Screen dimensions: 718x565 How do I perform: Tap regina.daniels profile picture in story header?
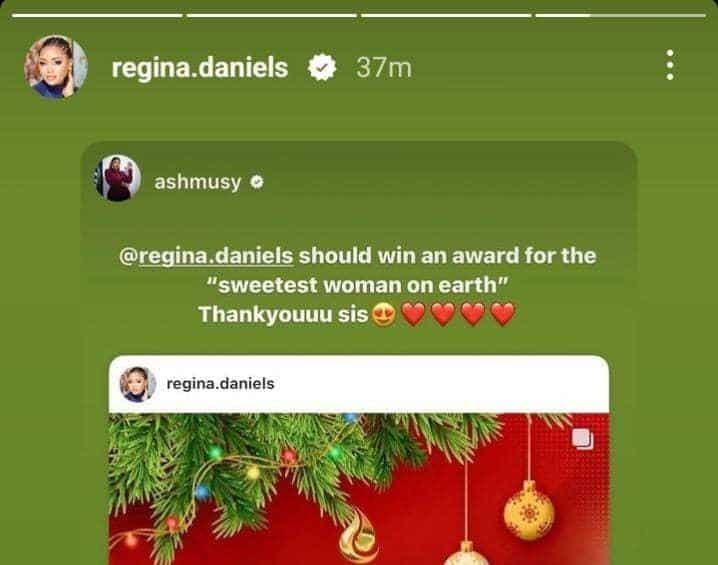point(56,66)
